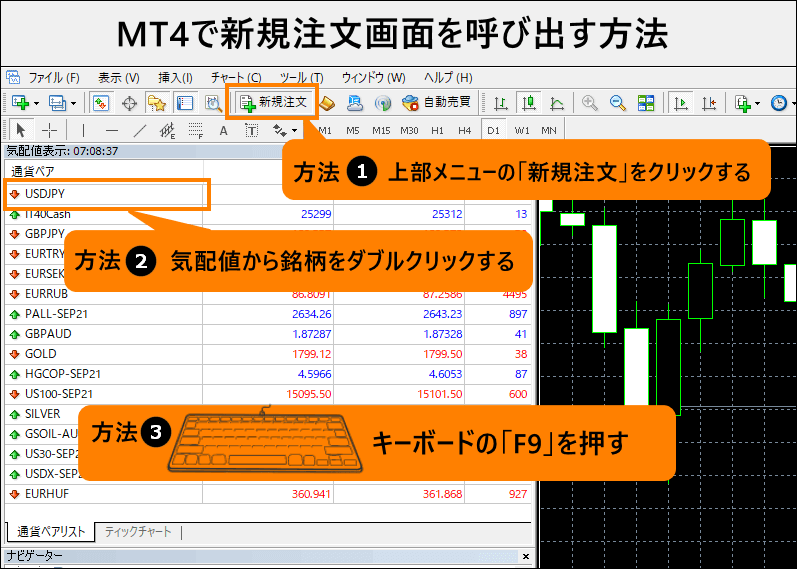Open the ツール(T) menu
The image size is (797, 569).
click(x=301, y=78)
